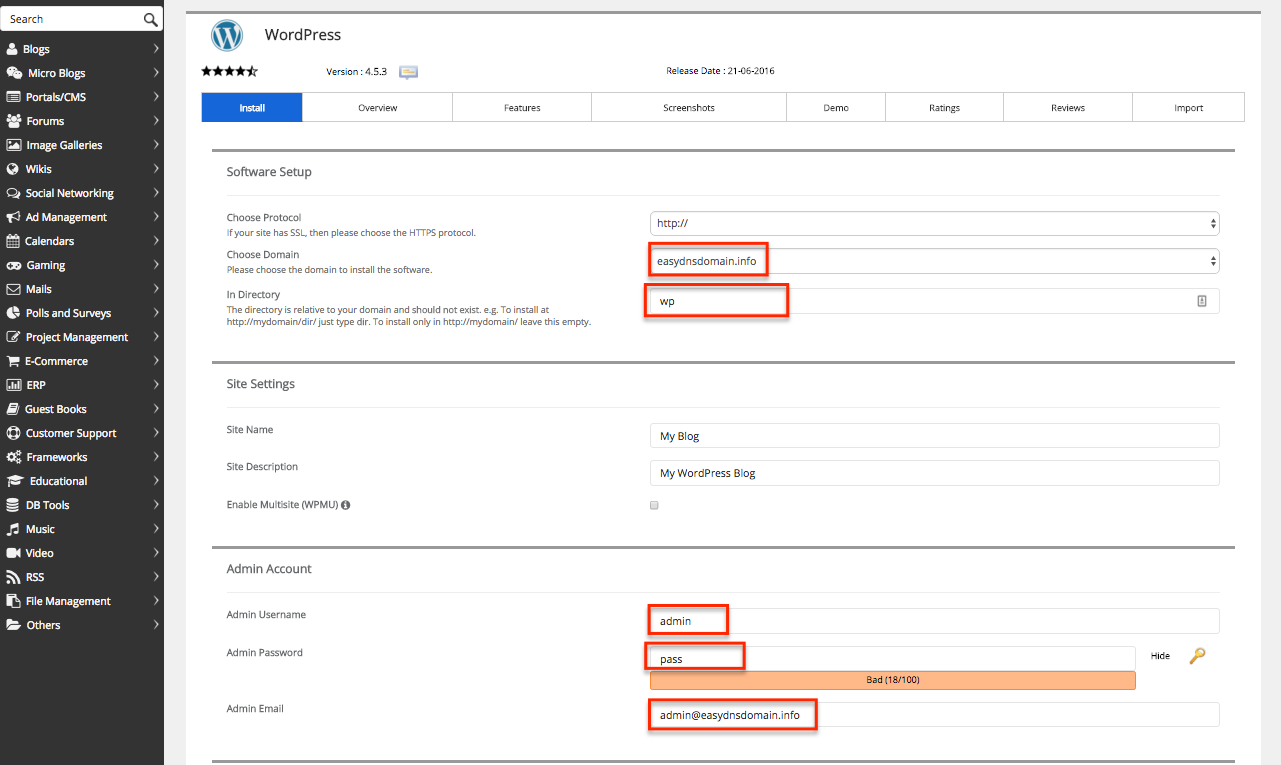Click the Admin Email field

coord(934,714)
